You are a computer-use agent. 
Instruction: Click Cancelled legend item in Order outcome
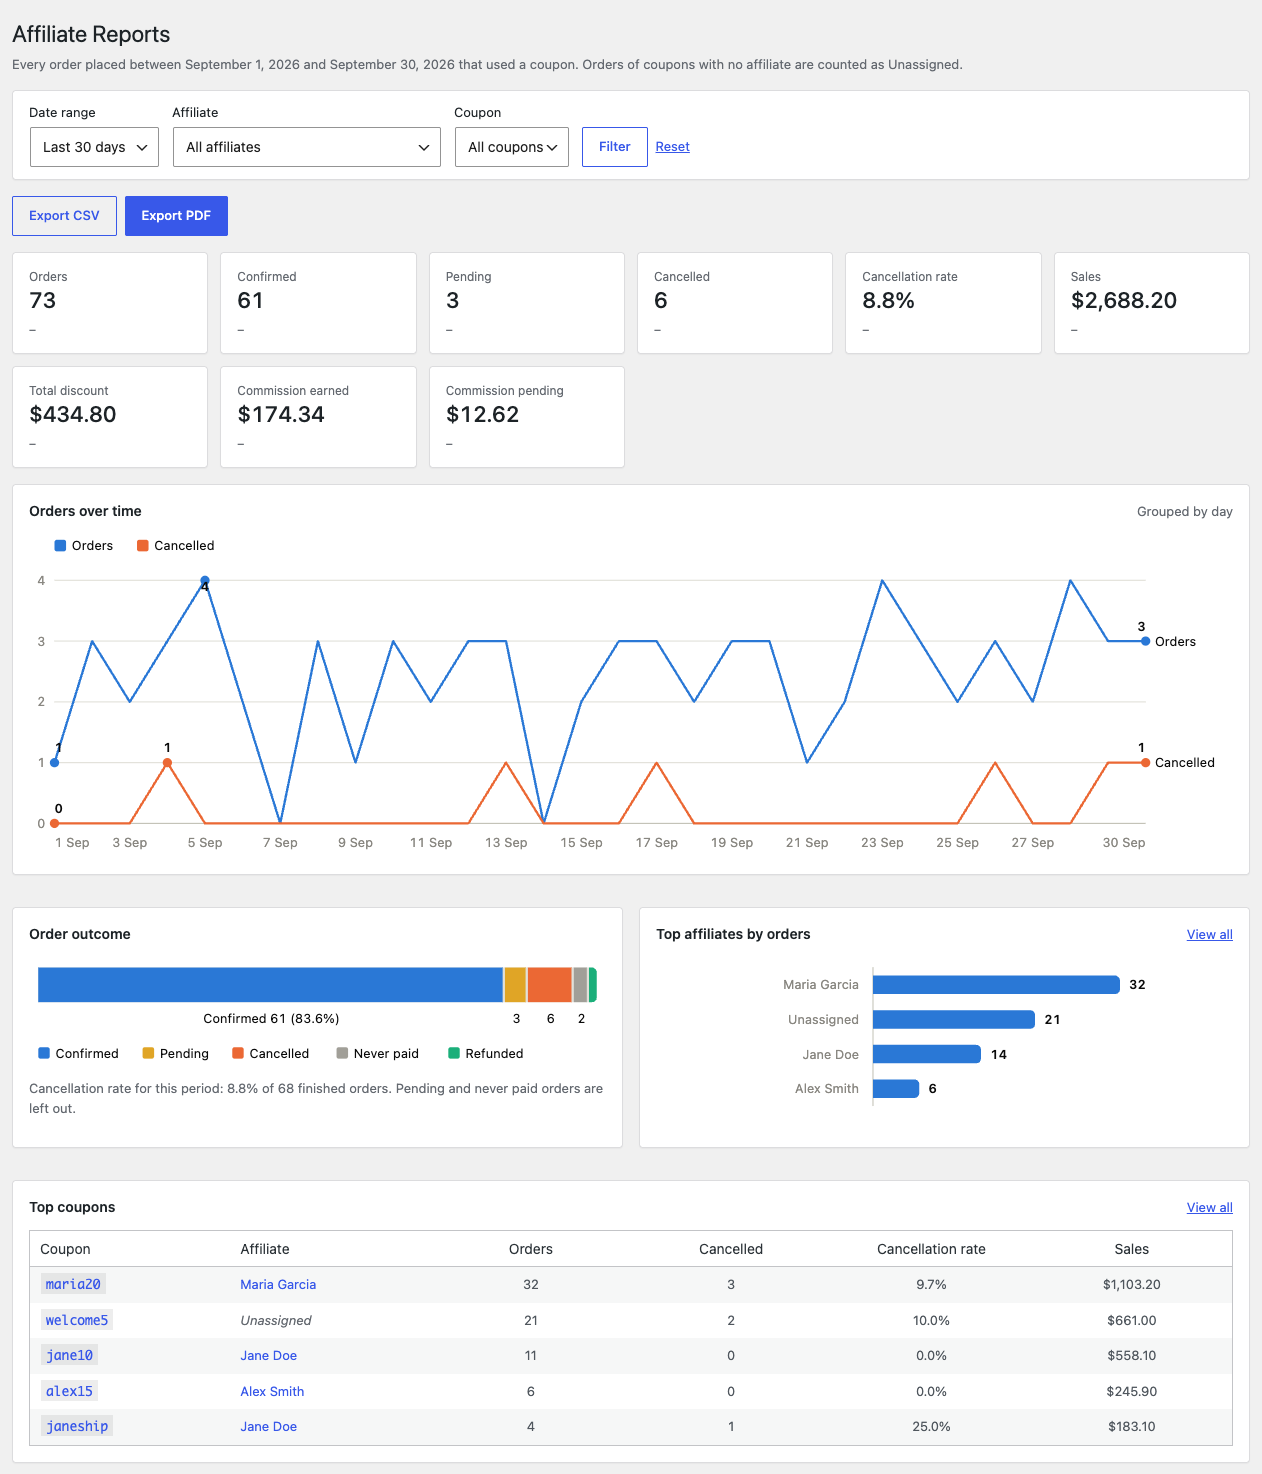(x=271, y=1053)
